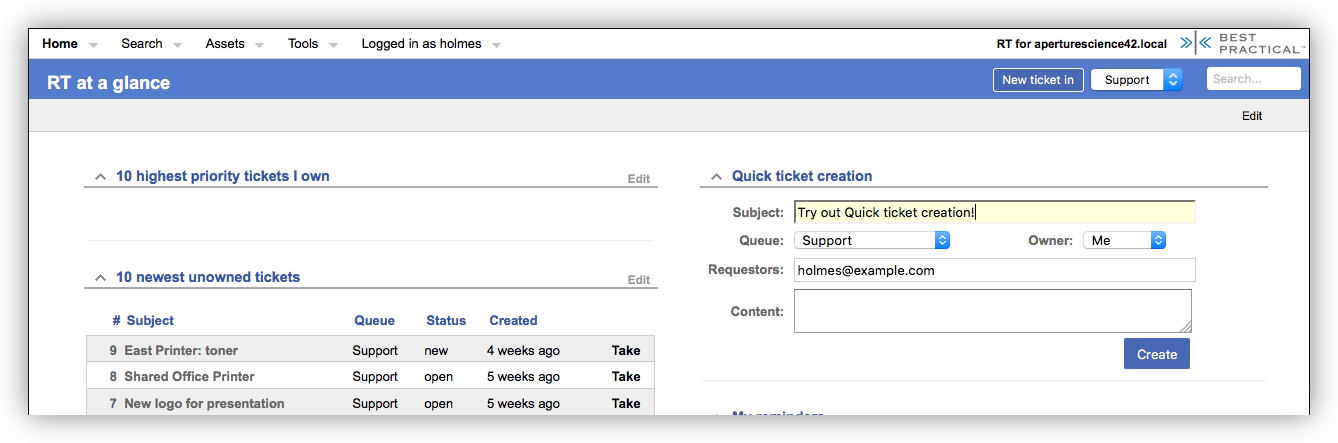Open the Logged in as holmes menu
1338x443 pixels.
pos(421,44)
